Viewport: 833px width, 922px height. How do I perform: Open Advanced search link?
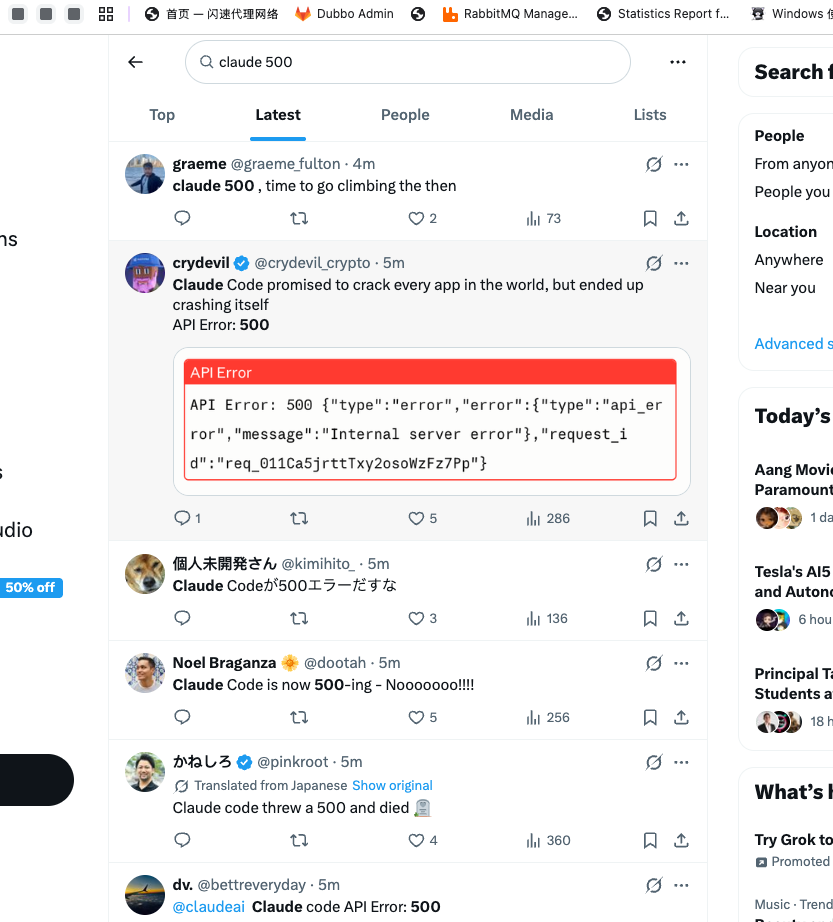click(x=793, y=343)
